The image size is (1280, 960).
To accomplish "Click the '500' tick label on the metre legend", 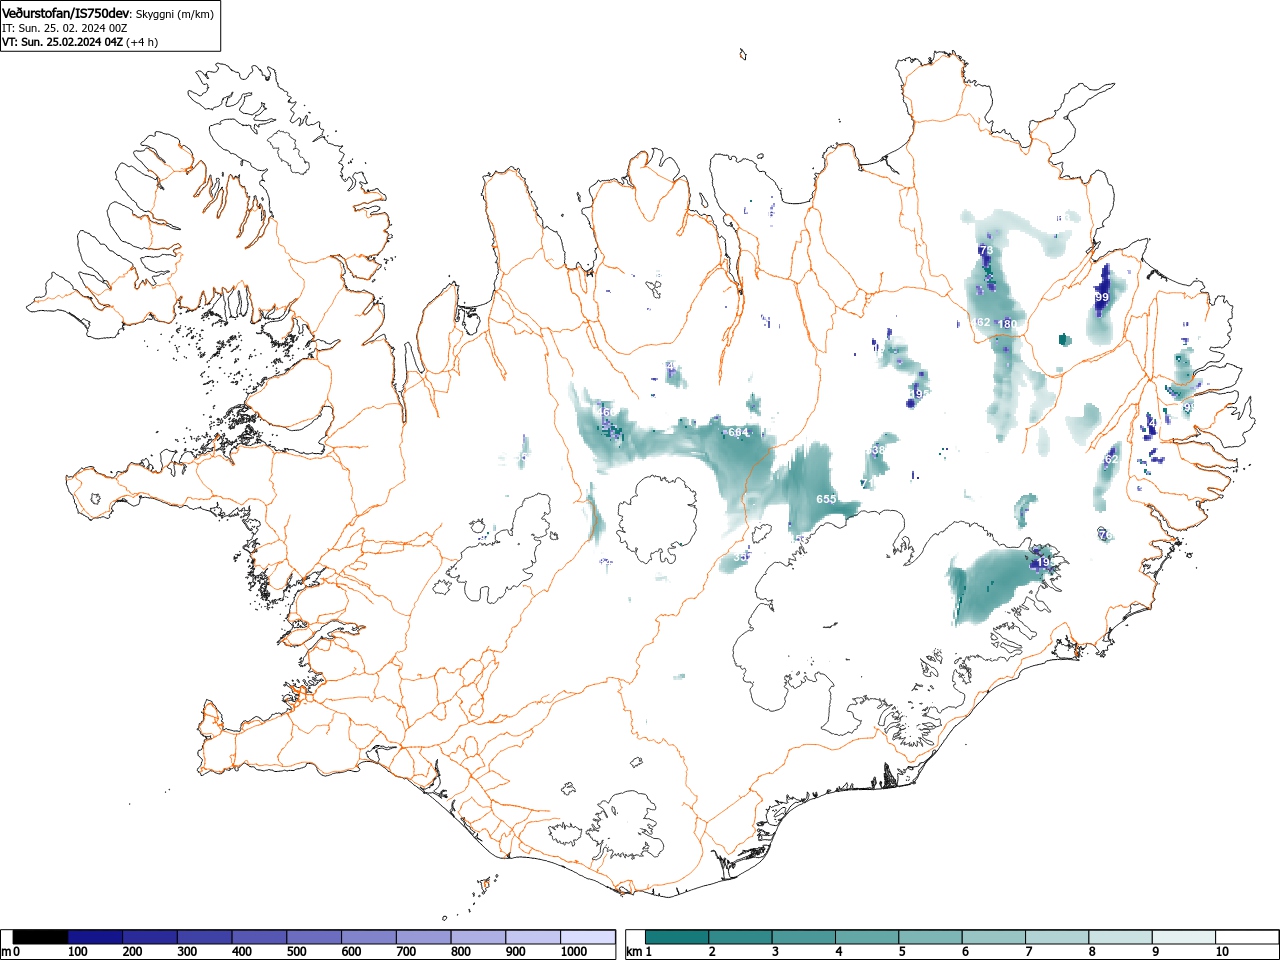I will (296, 952).
